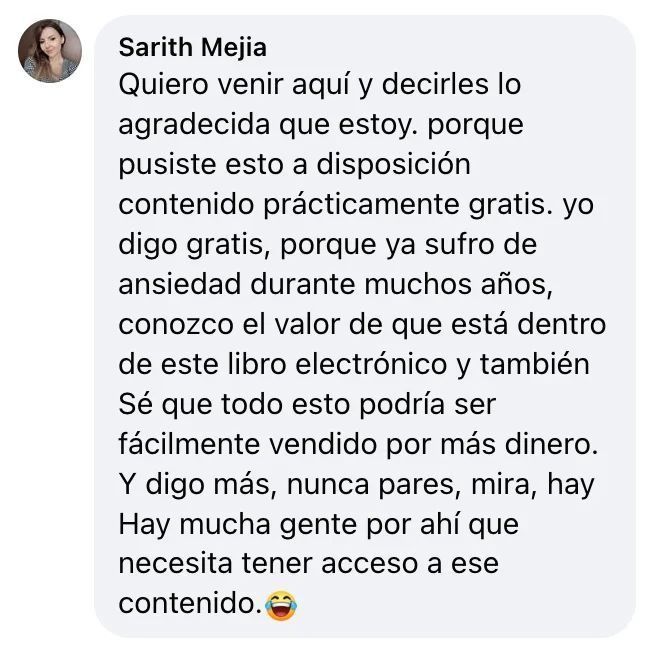This screenshot has height=646, width=648.
Task: Click the word "disposición" in the comment
Action: pos(393,165)
